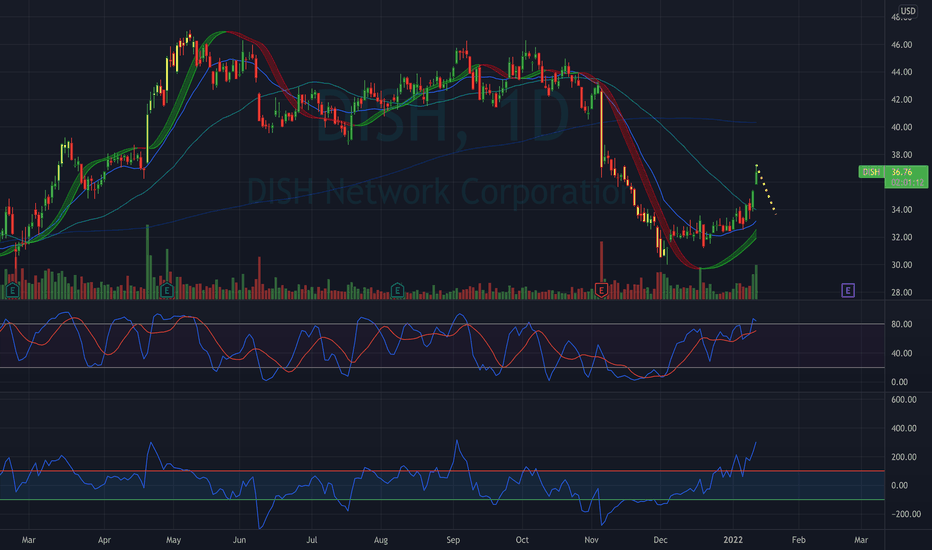Select the 46.00 price axis label
Screen dimensions: 932x550
pos(901,45)
